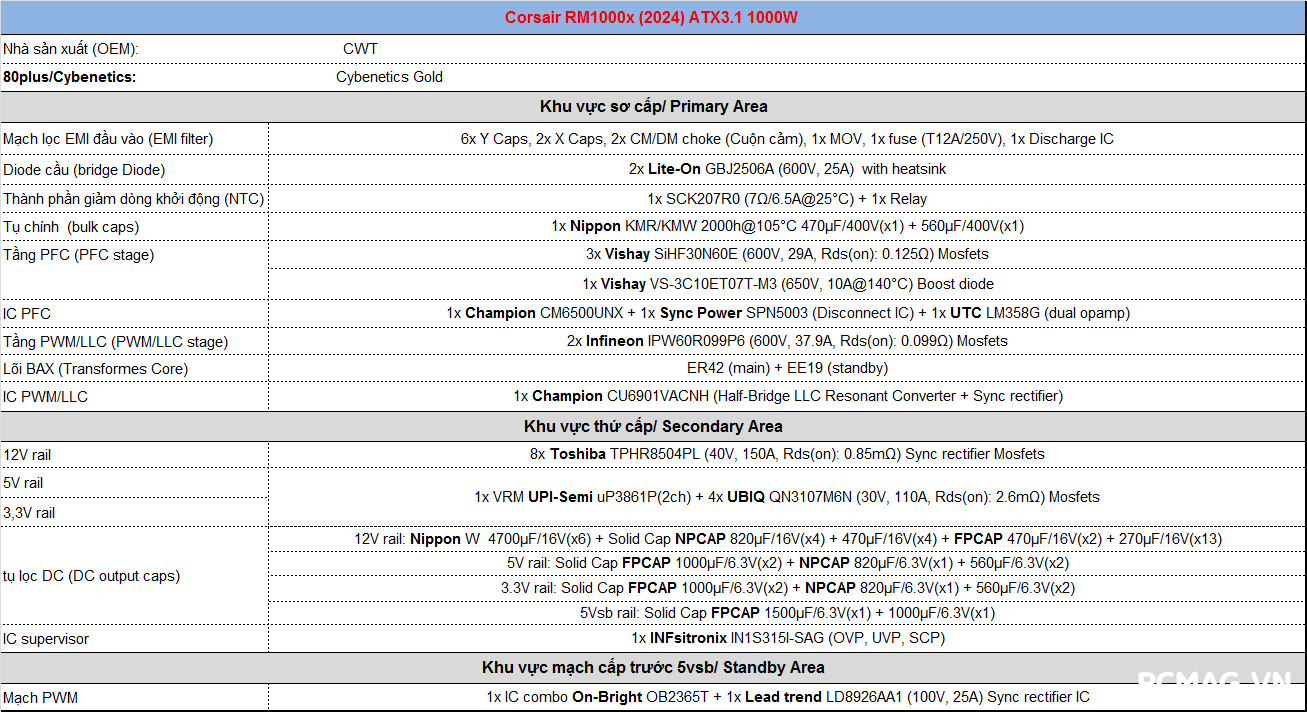Select the 'ER42 (main) + EE19 (standby)' cell
This screenshot has height=712, width=1307.
coord(787,368)
